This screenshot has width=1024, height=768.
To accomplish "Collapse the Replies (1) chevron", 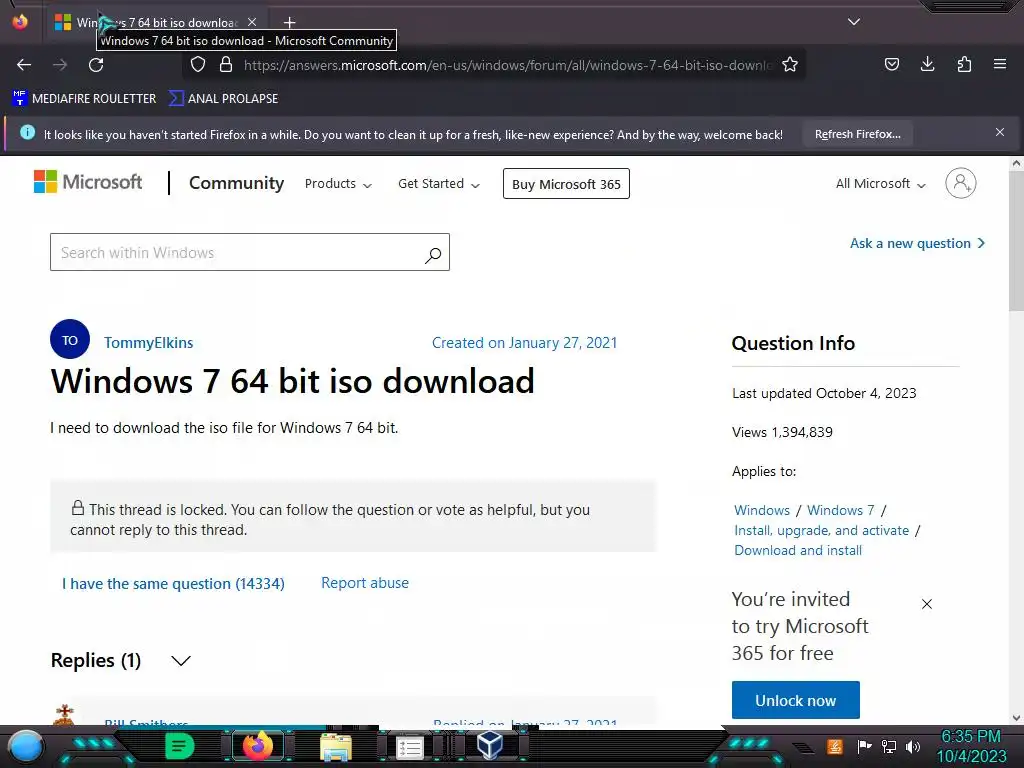I will 181,661.
